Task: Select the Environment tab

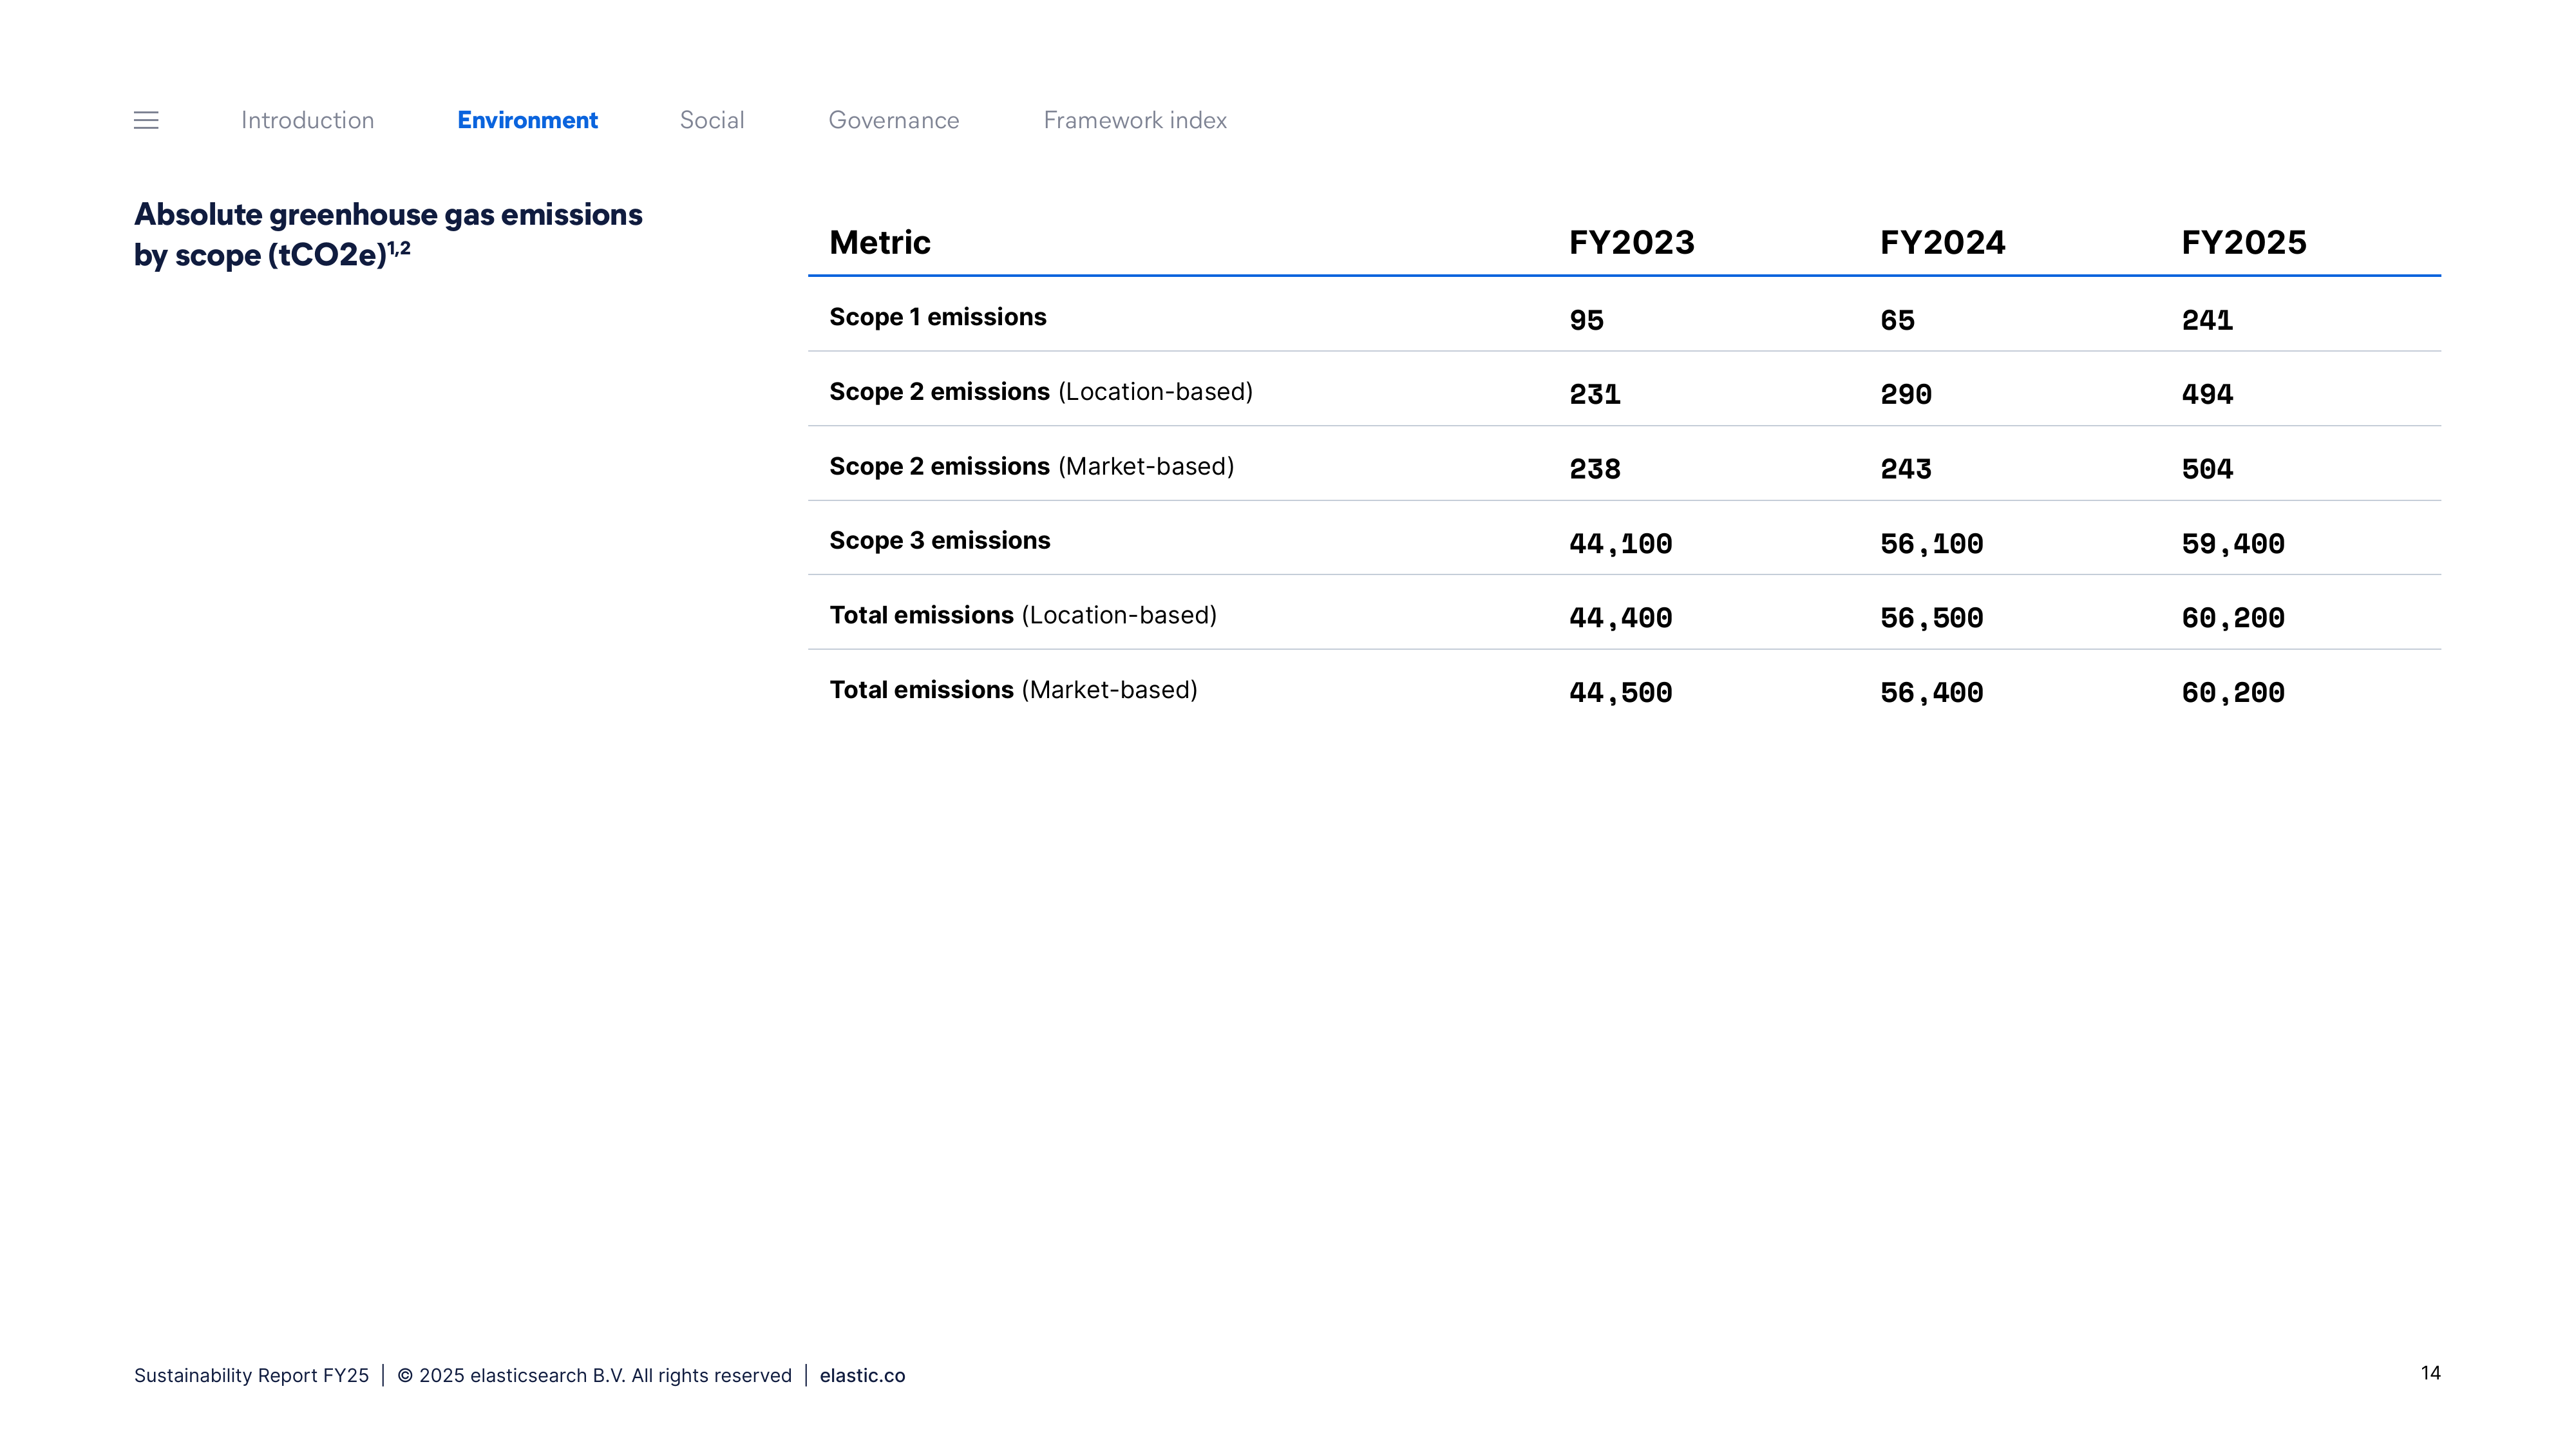Action: pyautogui.click(x=527, y=120)
